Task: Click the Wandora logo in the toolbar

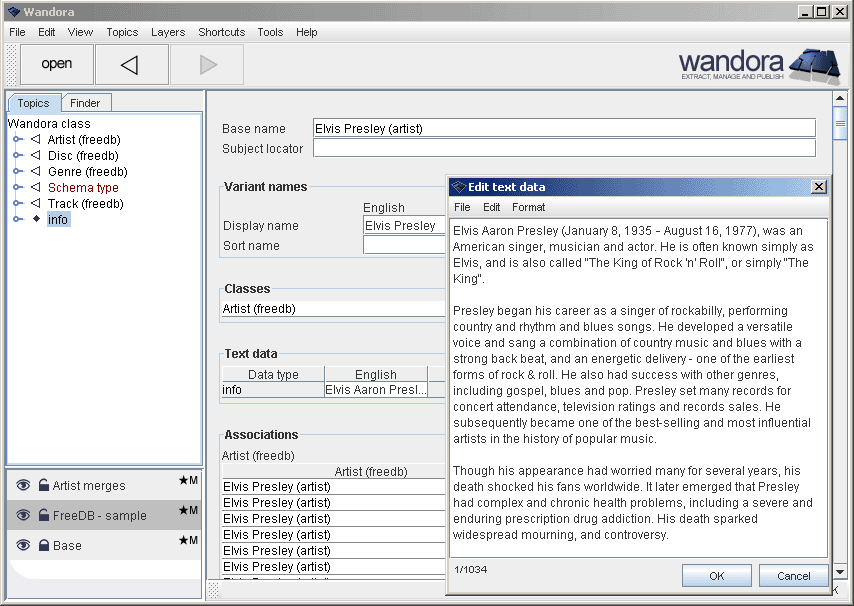Action: coord(759,65)
